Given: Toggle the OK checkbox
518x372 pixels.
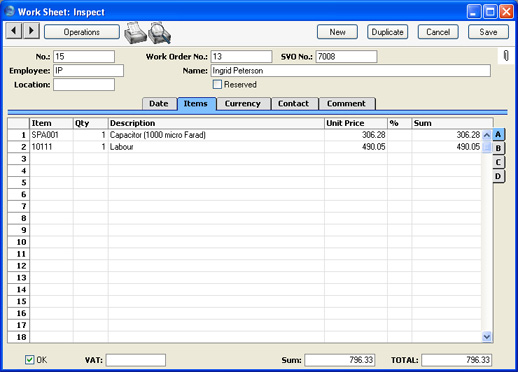Looking at the screenshot, I should tap(29, 360).
